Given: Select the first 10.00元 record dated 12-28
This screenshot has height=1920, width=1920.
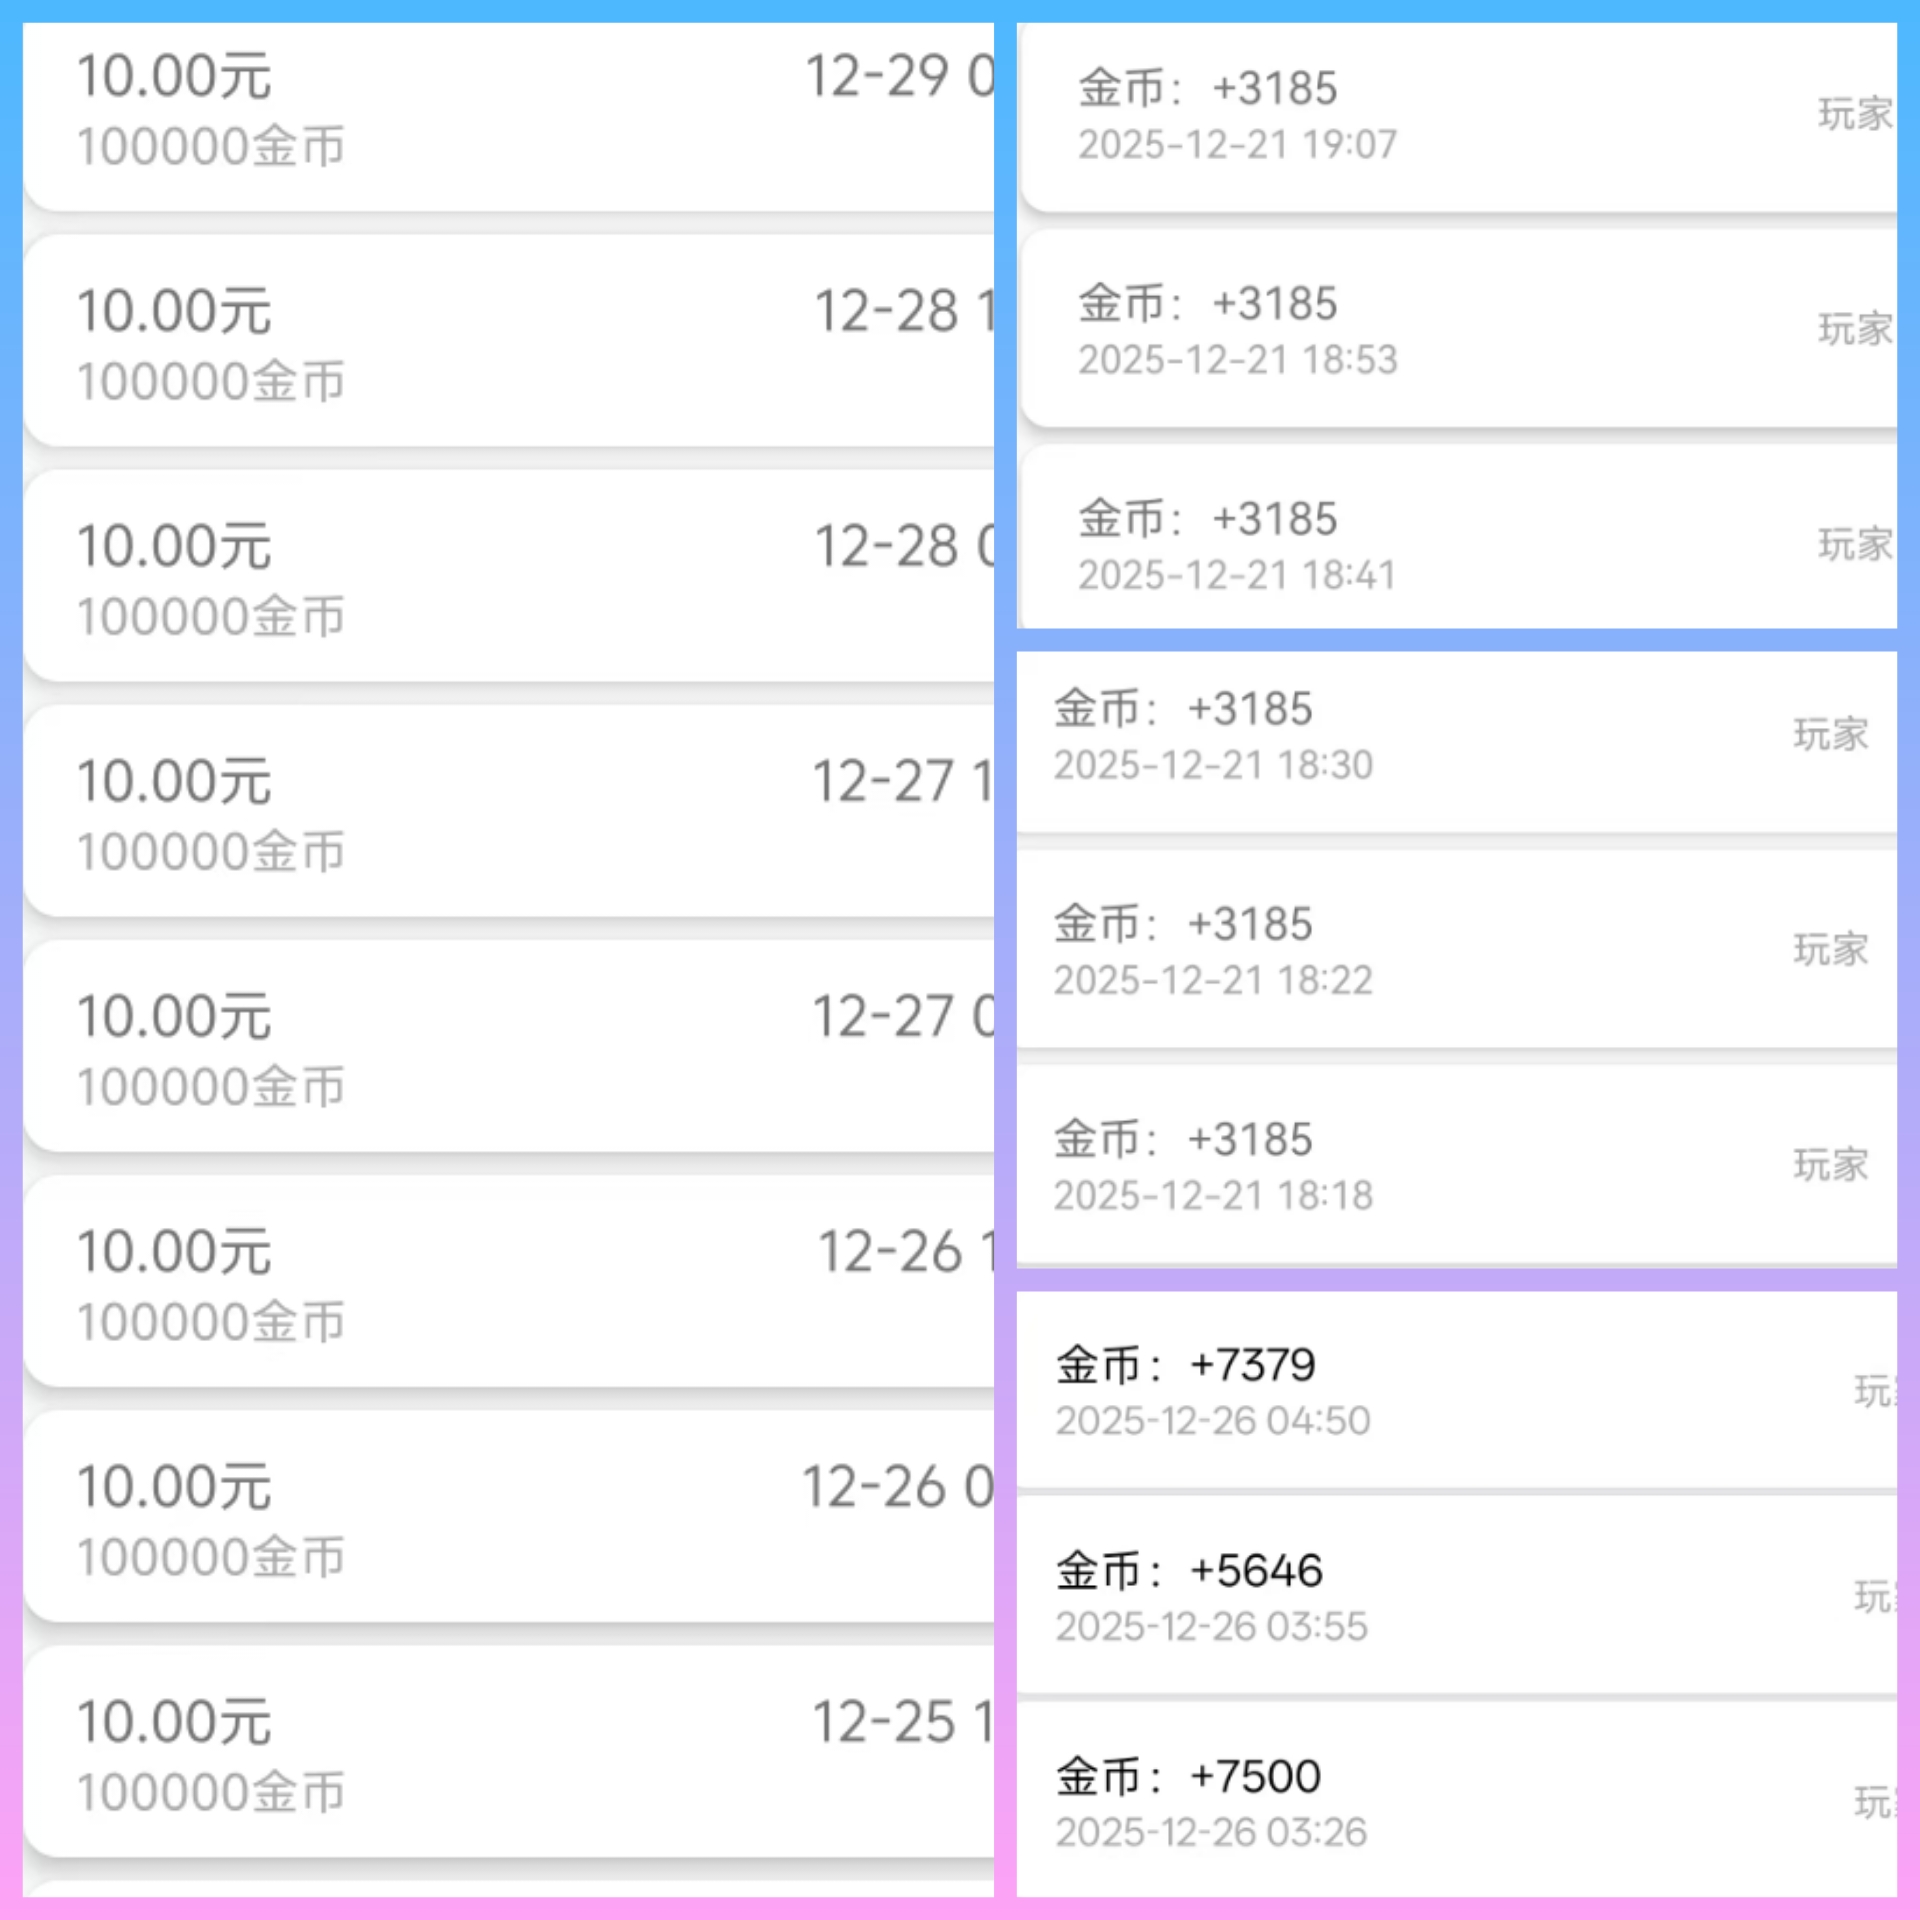Looking at the screenshot, I should pos(510,343).
